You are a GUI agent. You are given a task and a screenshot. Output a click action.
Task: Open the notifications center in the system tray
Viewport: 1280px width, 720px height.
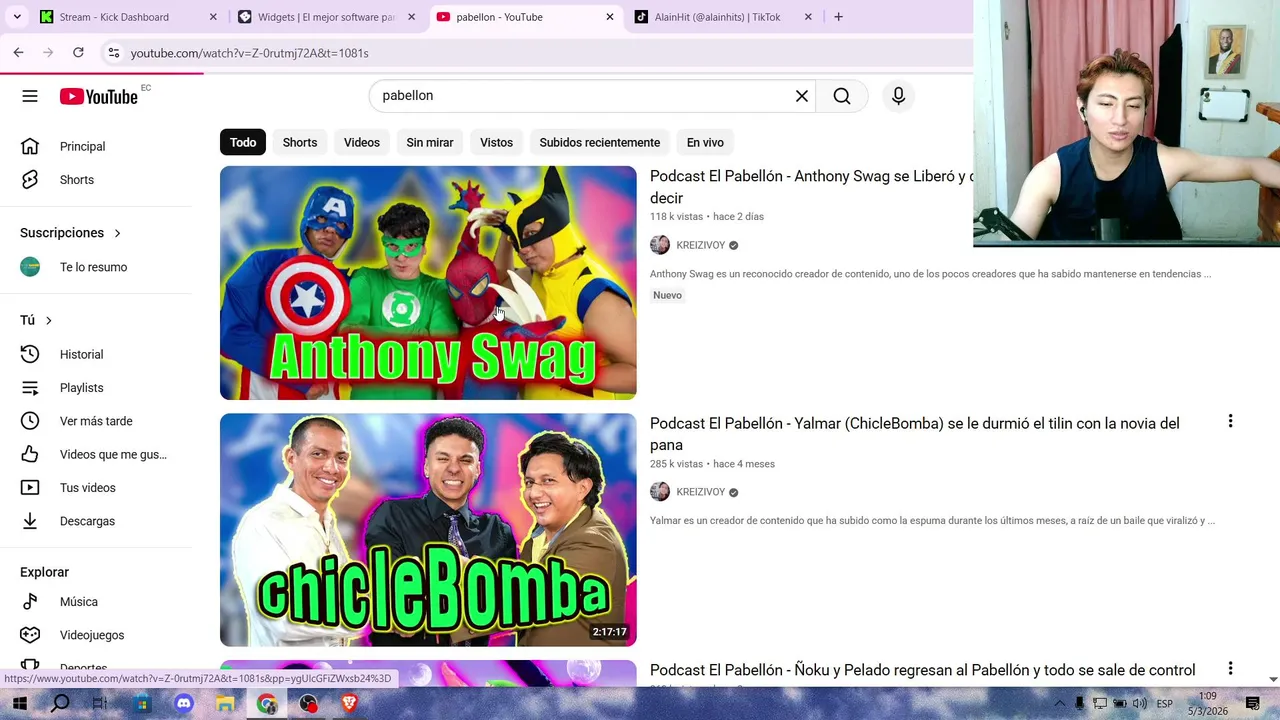[x=1252, y=704]
